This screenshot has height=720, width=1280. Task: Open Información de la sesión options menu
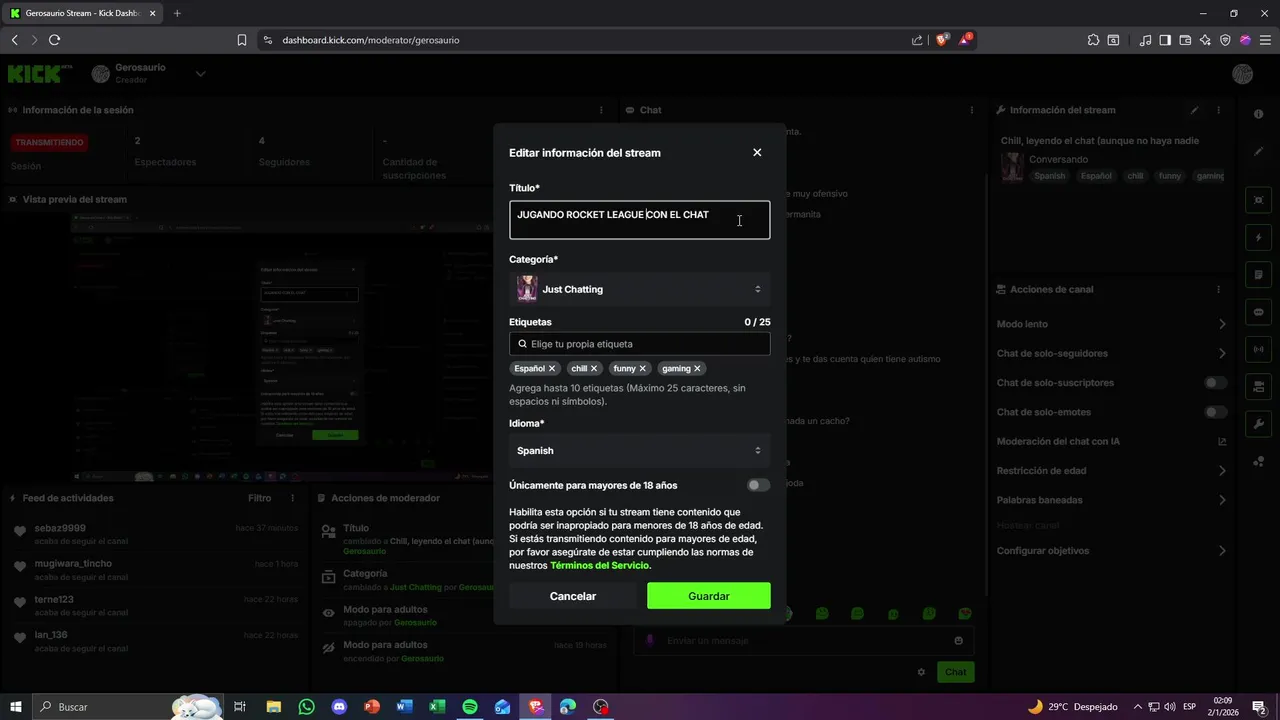click(x=601, y=110)
